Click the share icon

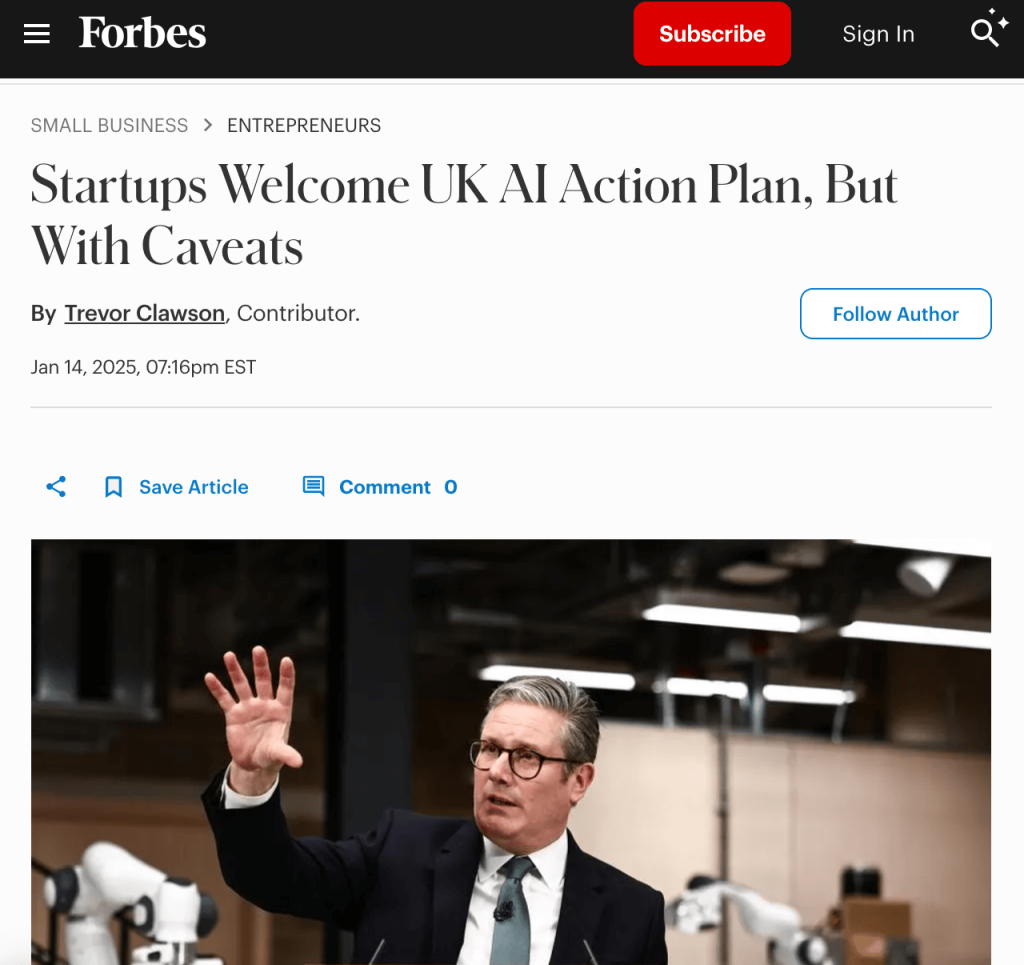pyautogui.click(x=56, y=487)
